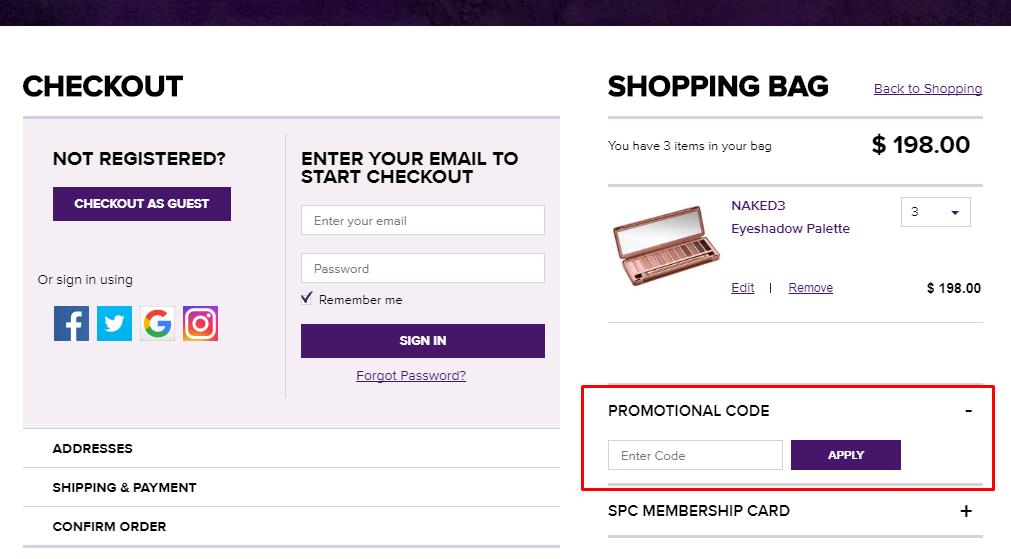This screenshot has width=1011, height=559.
Task: Open the Confirm Order step
Action: tap(110, 527)
